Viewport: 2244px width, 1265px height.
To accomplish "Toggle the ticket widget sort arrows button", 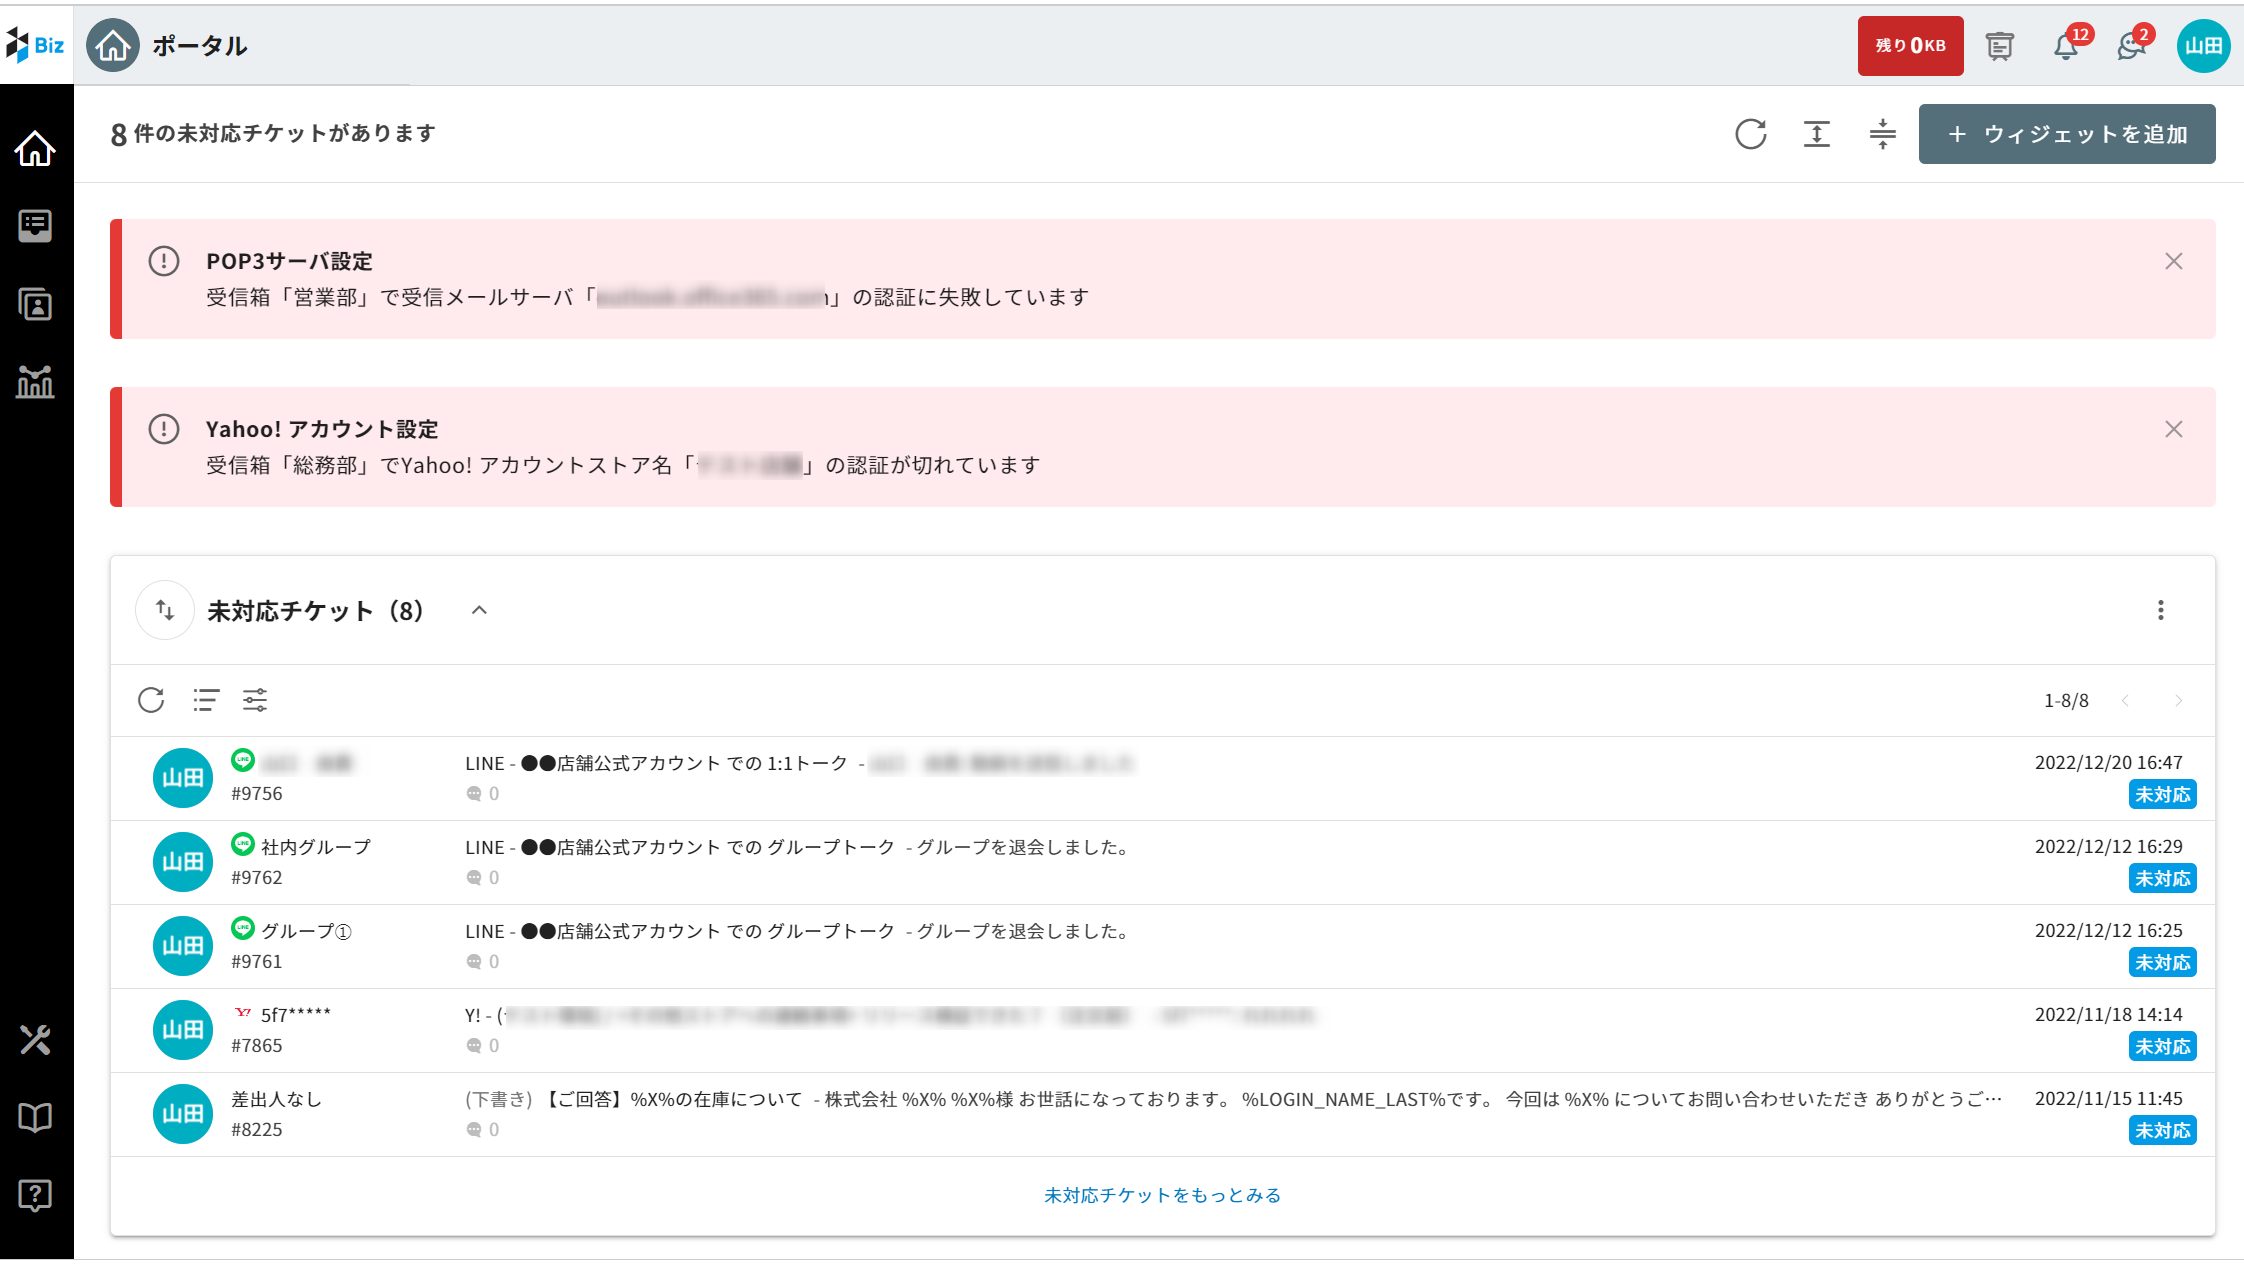I will tap(165, 610).
